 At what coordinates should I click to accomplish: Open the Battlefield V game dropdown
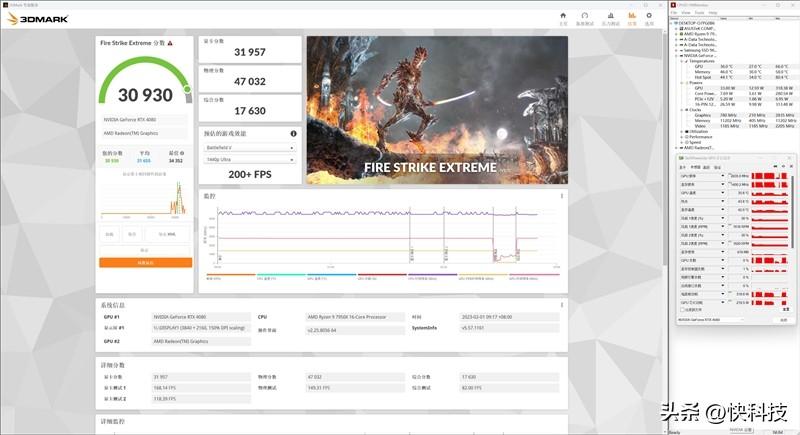click(250, 147)
